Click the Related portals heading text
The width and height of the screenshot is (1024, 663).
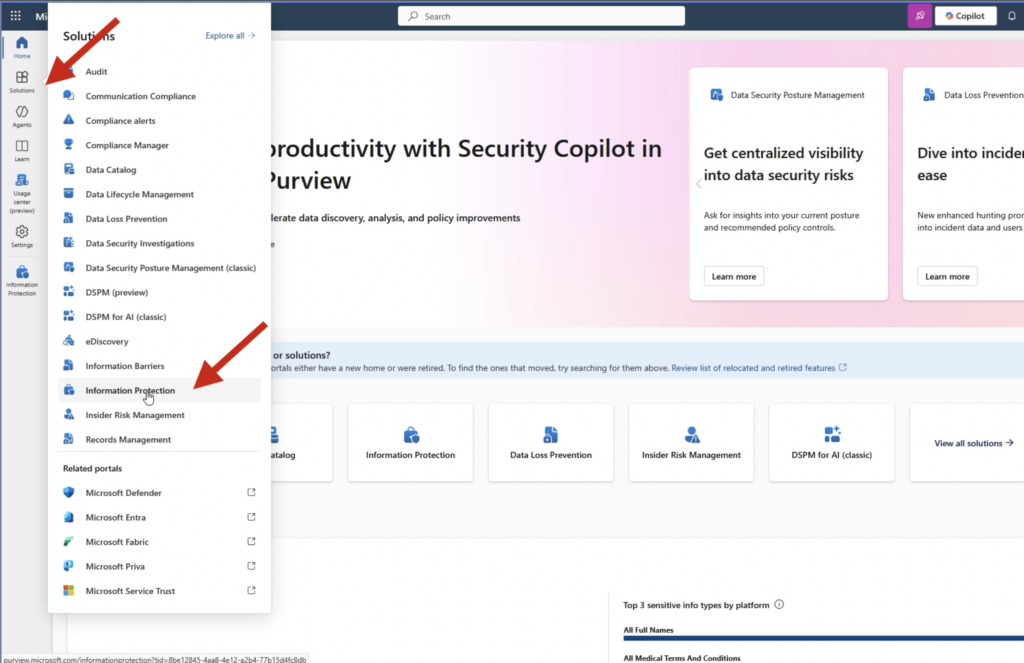click(92, 468)
